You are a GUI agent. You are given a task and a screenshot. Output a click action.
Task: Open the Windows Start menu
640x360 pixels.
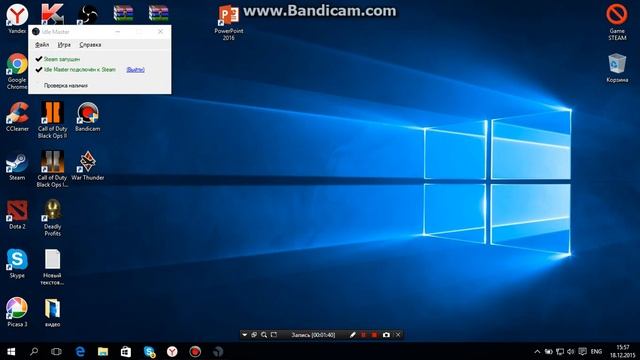coord(11,351)
